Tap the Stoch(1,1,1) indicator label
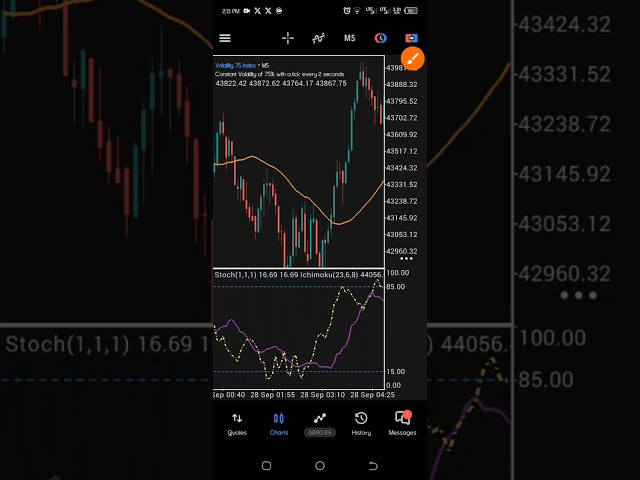This screenshot has width=640, height=480. [236, 275]
